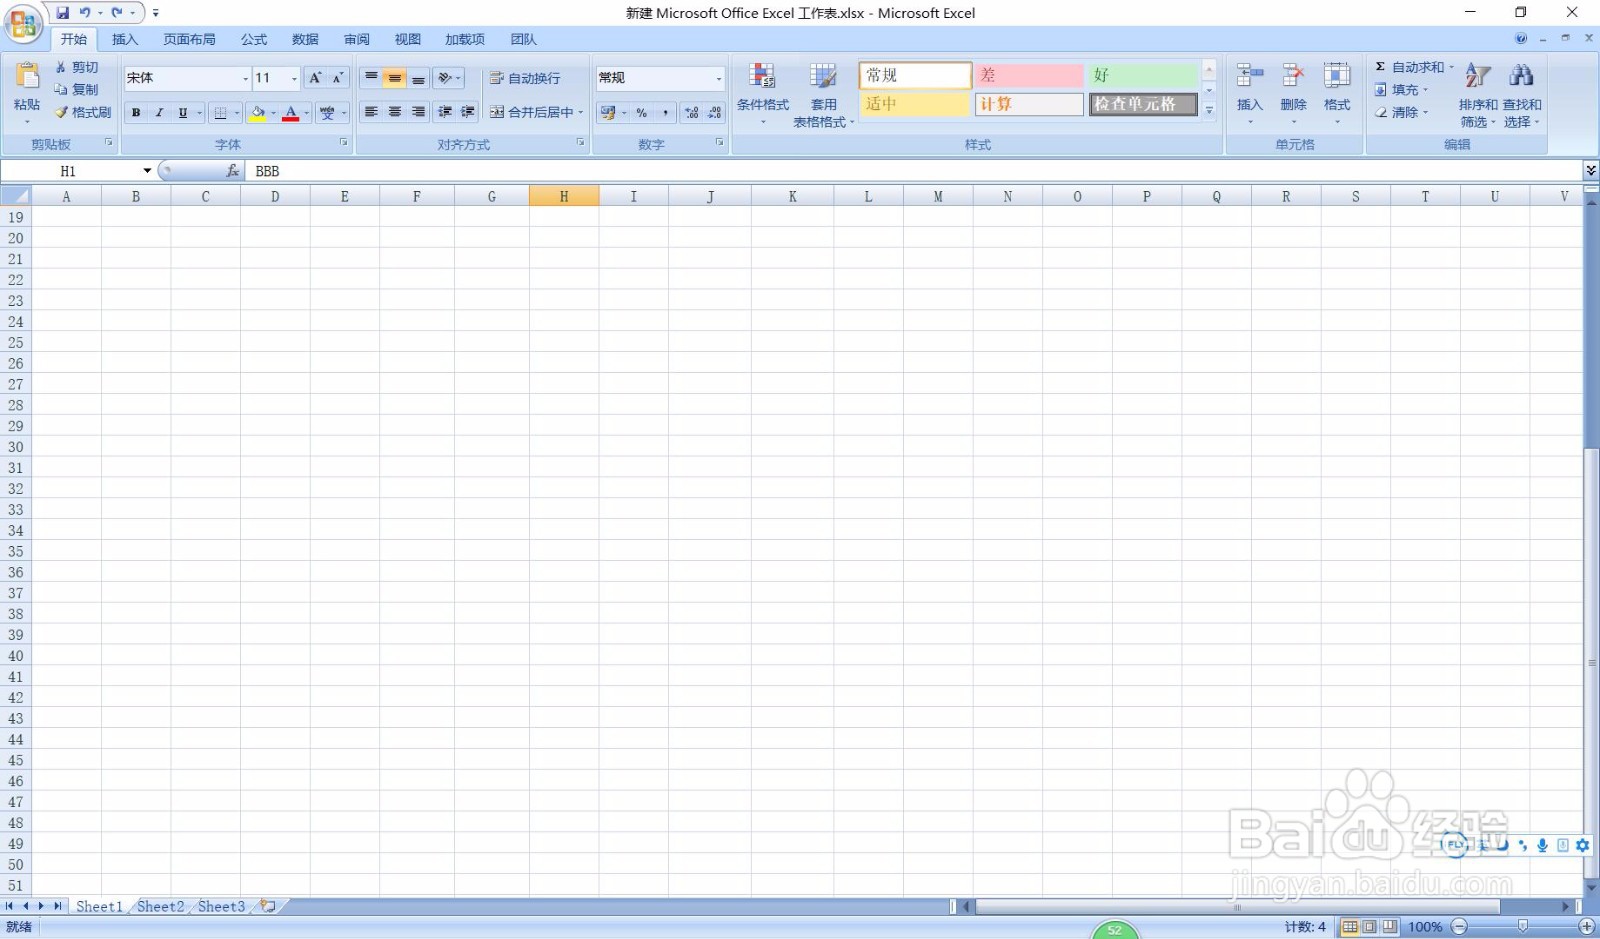Click the insert function fx button
This screenshot has height=939, width=1600.
pyautogui.click(x=233, y=171)
